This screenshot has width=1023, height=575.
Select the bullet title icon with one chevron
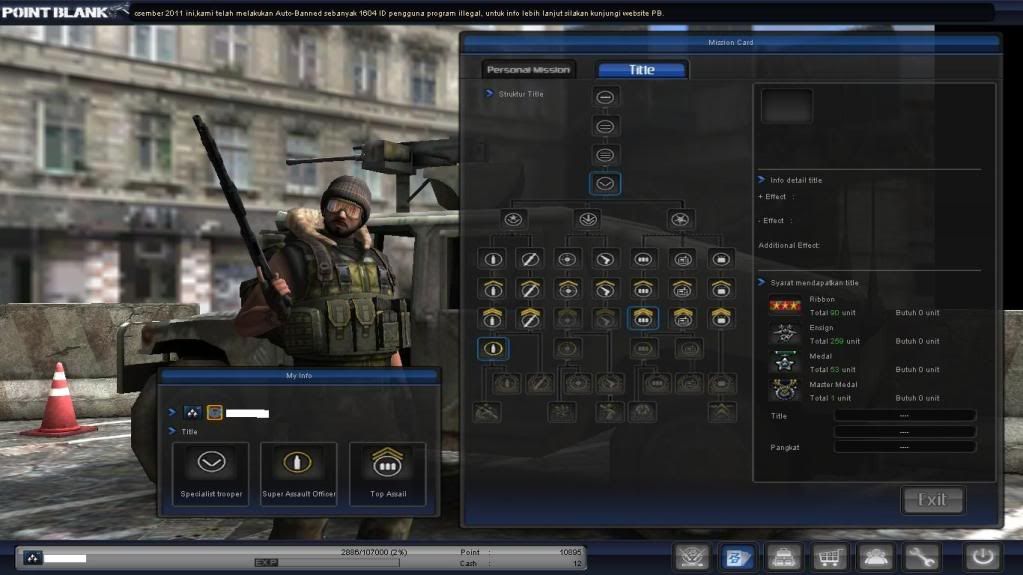(493, 288)
